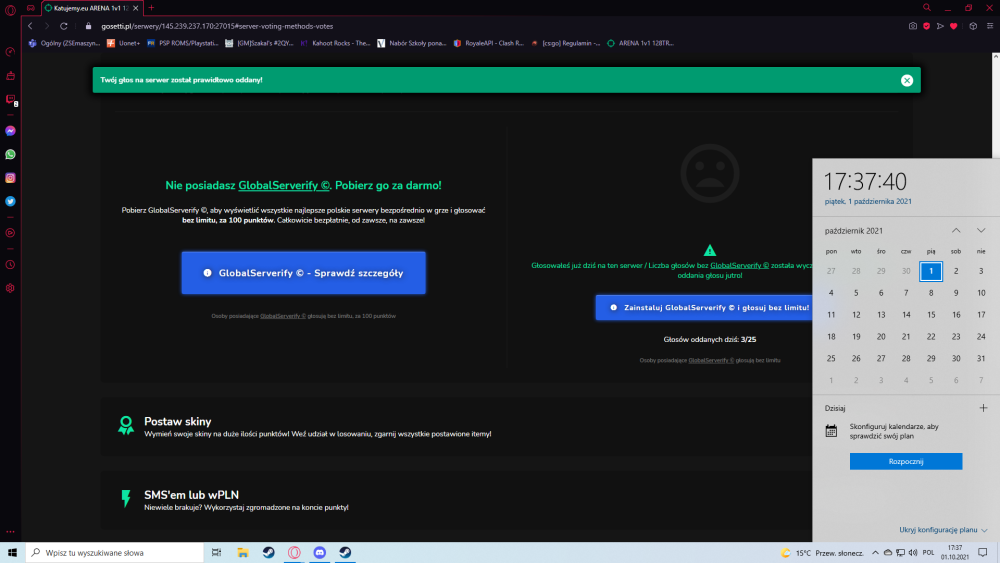The width and height of the screenshot is (1000, 563).
Task: Go back with the browser back arrow
Action: click(x=30, y=26)
